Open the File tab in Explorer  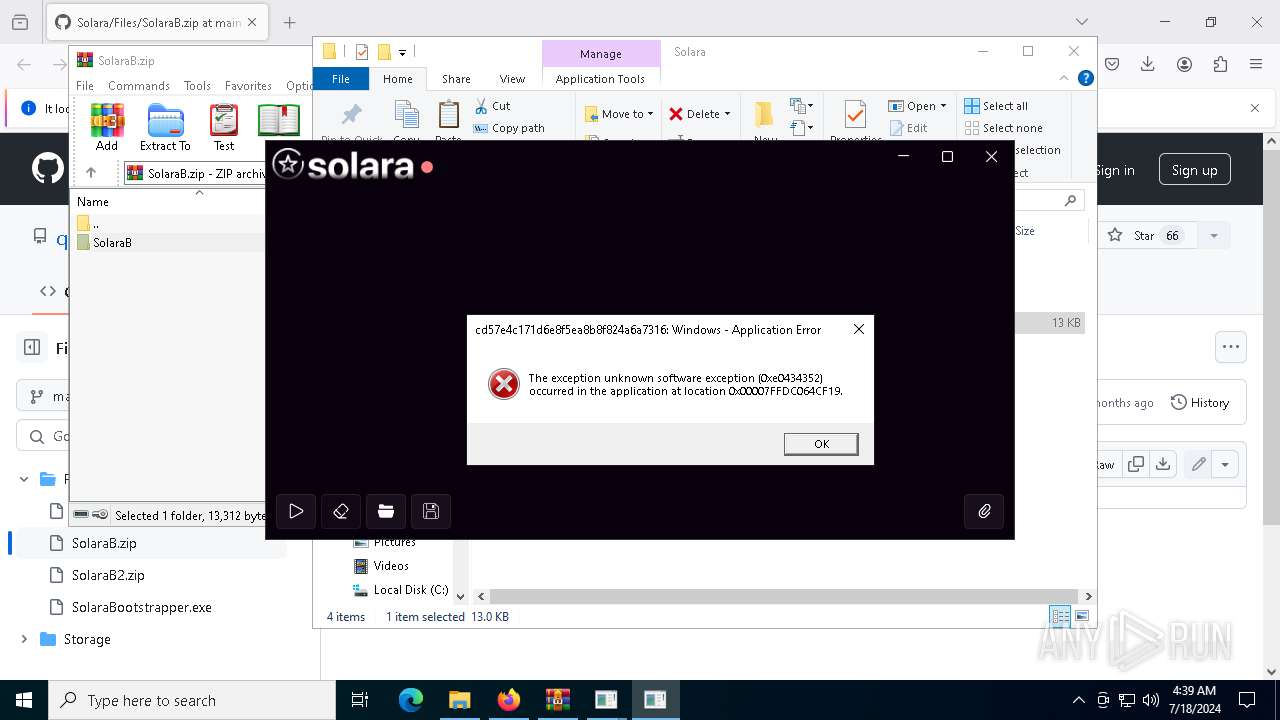(x=341, y=79)
